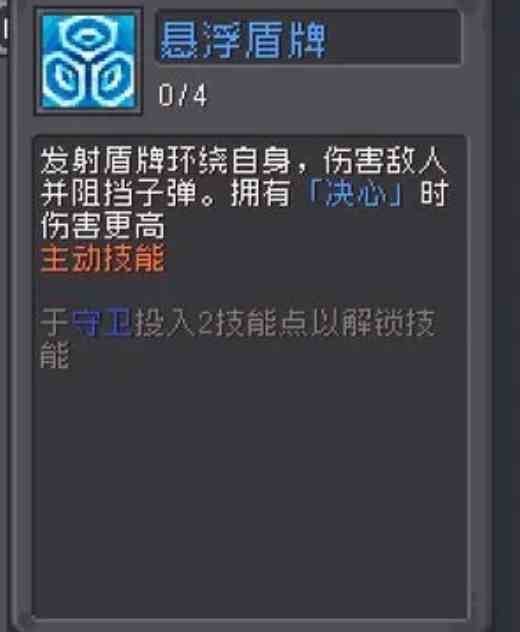Click the 拥有 text before 决心
Image resolution: width=520 pixels, height=632 pixels.
pos(261,193)
